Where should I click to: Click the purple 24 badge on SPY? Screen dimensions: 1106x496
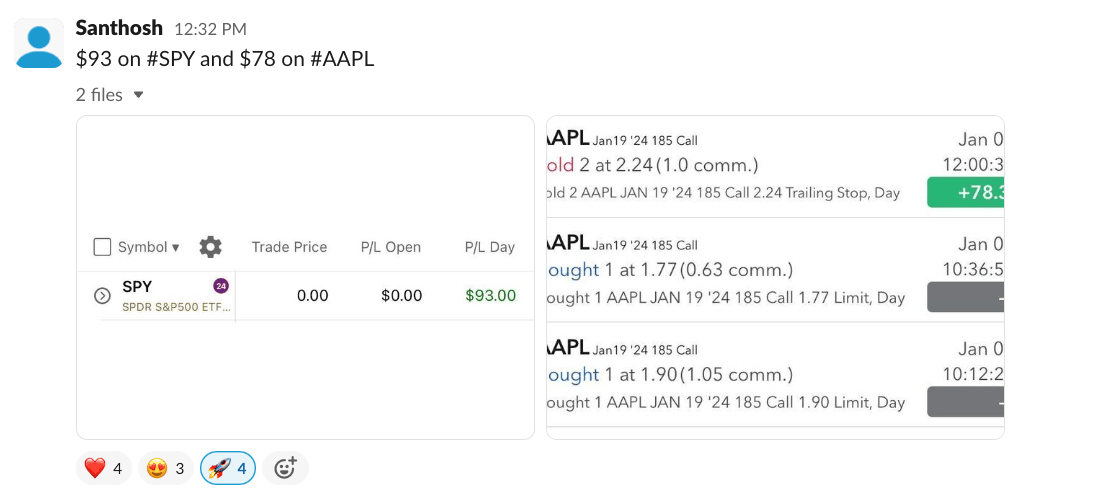point(221,286)
